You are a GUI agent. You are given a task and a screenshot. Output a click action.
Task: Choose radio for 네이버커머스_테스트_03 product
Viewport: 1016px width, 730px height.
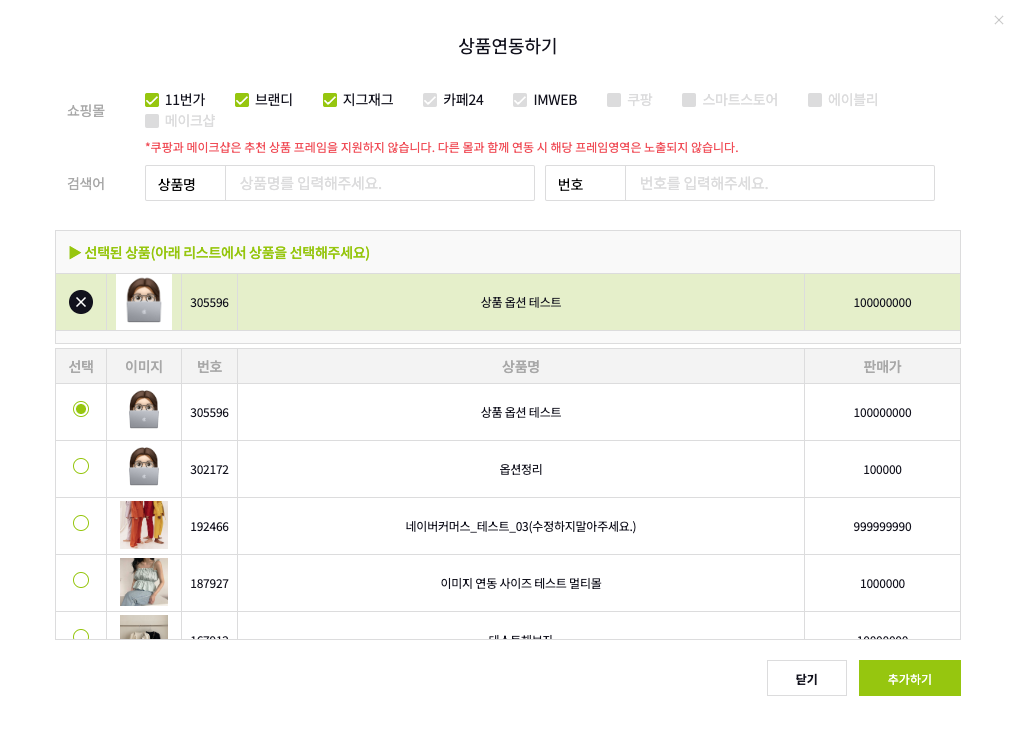[x=81, y=523]
